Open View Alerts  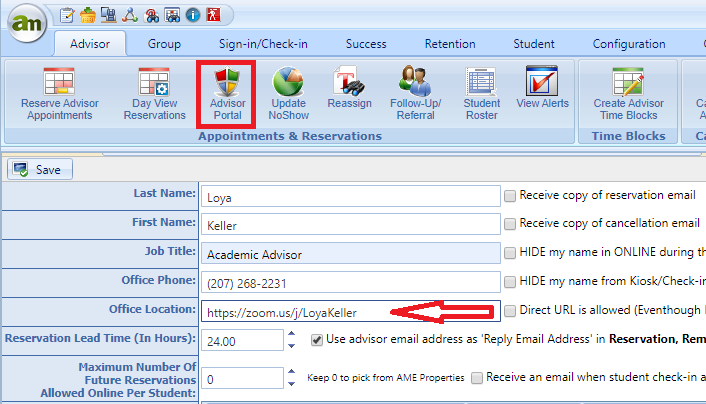point(542,88)
